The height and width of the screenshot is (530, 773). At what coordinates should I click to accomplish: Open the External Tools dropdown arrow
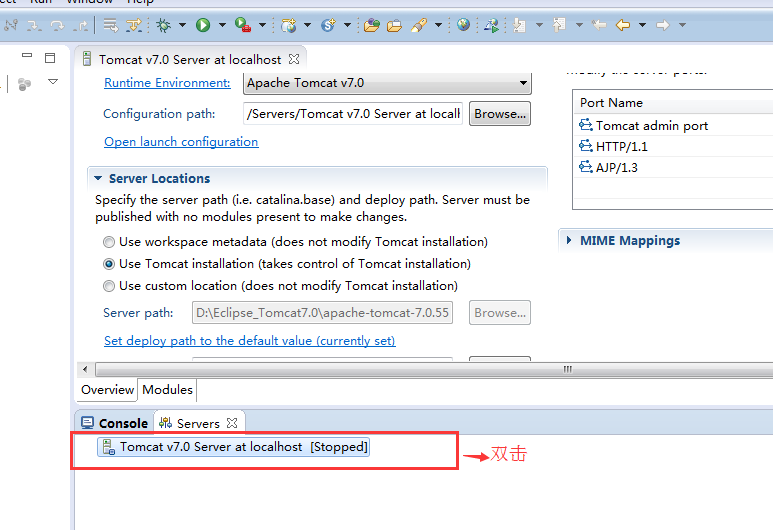point(263,25)
